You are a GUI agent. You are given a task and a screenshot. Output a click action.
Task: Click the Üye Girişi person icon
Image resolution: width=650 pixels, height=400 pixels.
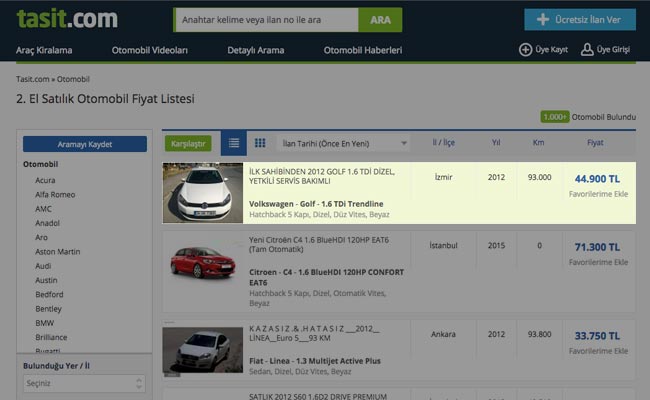587,50
